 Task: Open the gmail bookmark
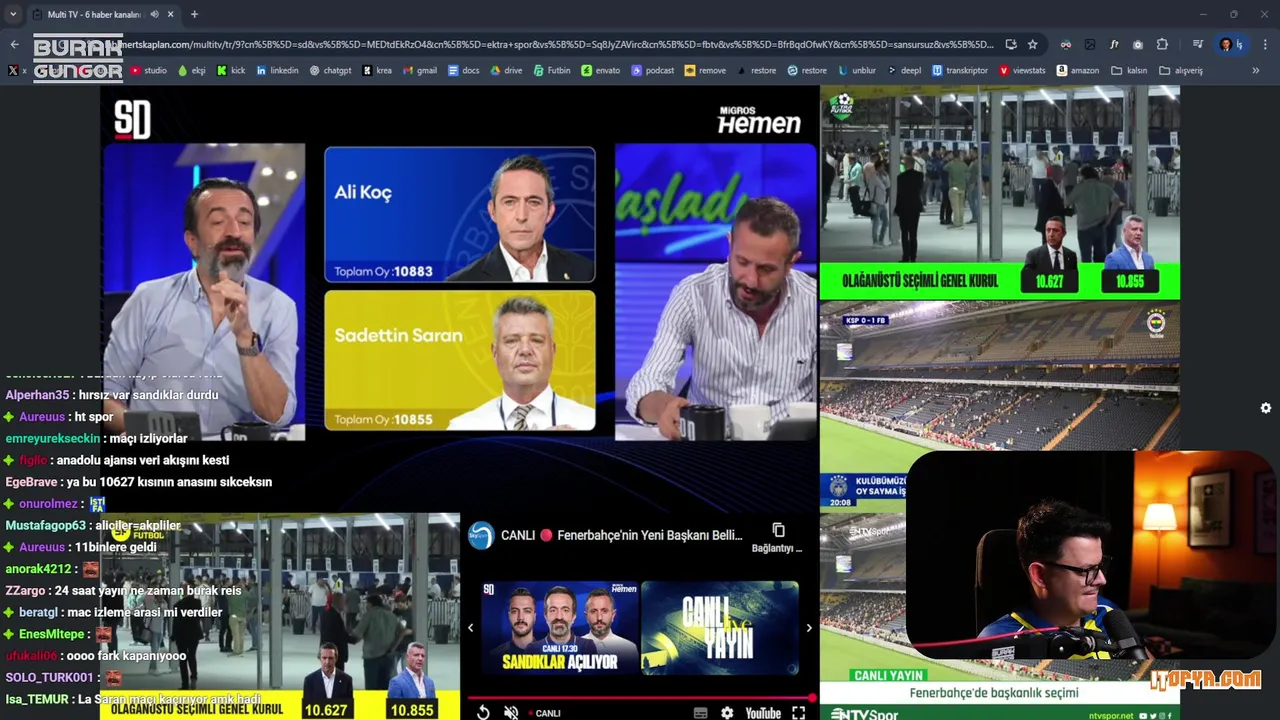(x=420, y=71)
